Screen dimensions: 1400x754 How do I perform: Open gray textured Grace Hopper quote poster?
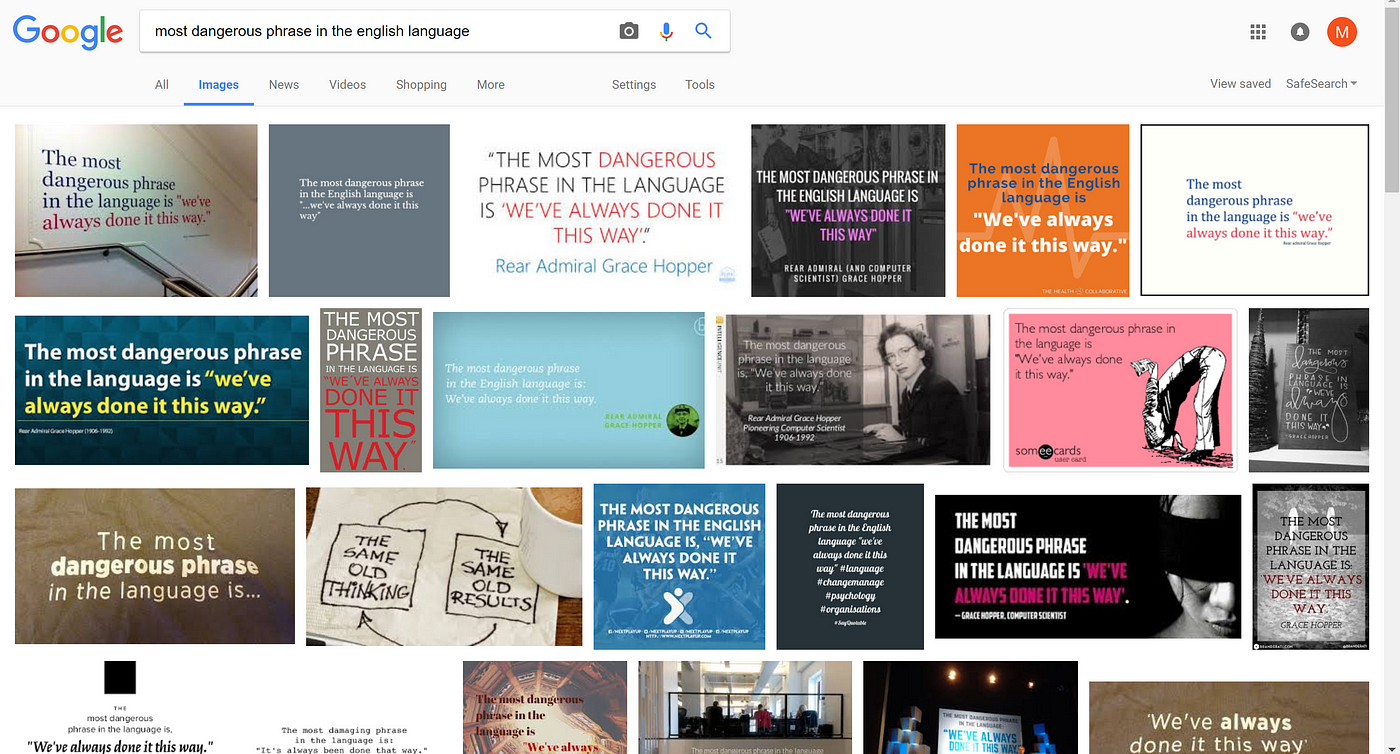click(x=1311, y=566)
